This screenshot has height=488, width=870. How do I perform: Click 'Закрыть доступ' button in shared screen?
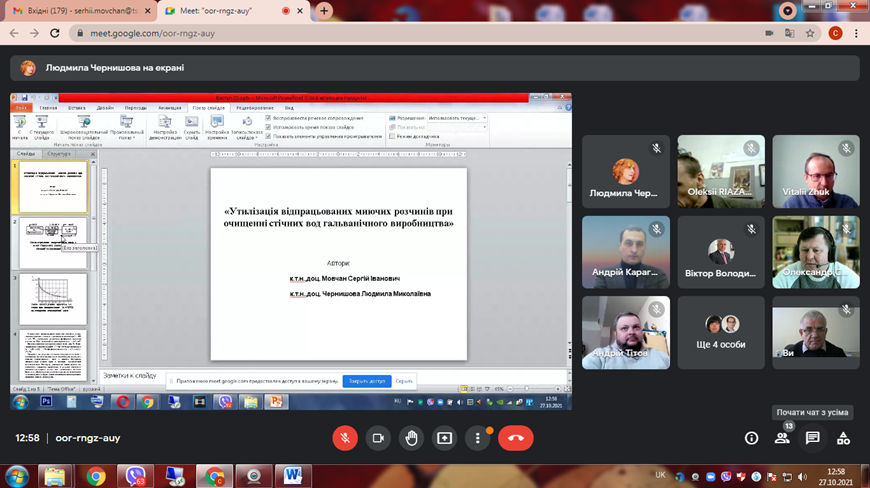(x=367, y=381)
